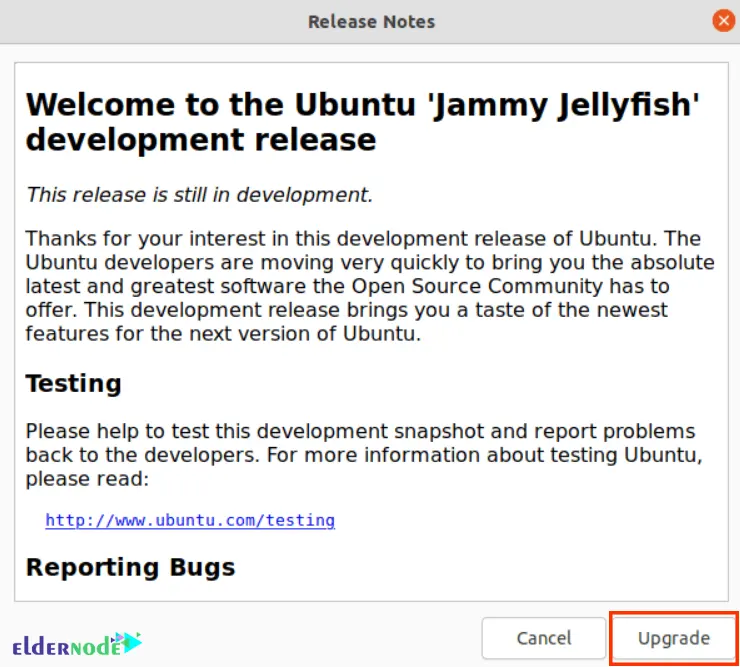Image resolution: width=740 pixels, height=667 pixels.
Task: Close the Release Notes dialog
Action: click(x=723, y=21)
